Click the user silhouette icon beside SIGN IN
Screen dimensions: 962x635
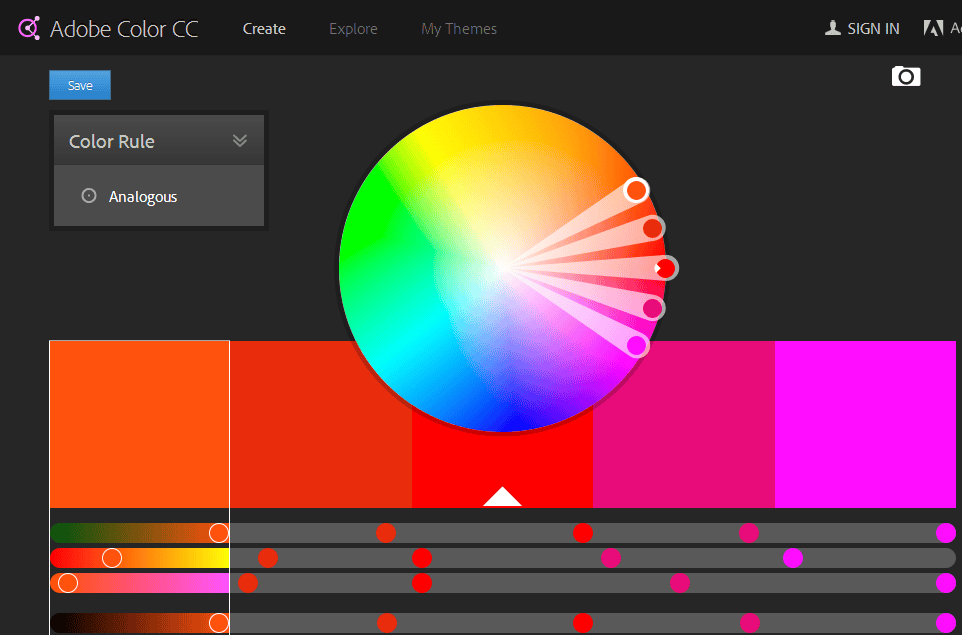click(x=833, y=28)
